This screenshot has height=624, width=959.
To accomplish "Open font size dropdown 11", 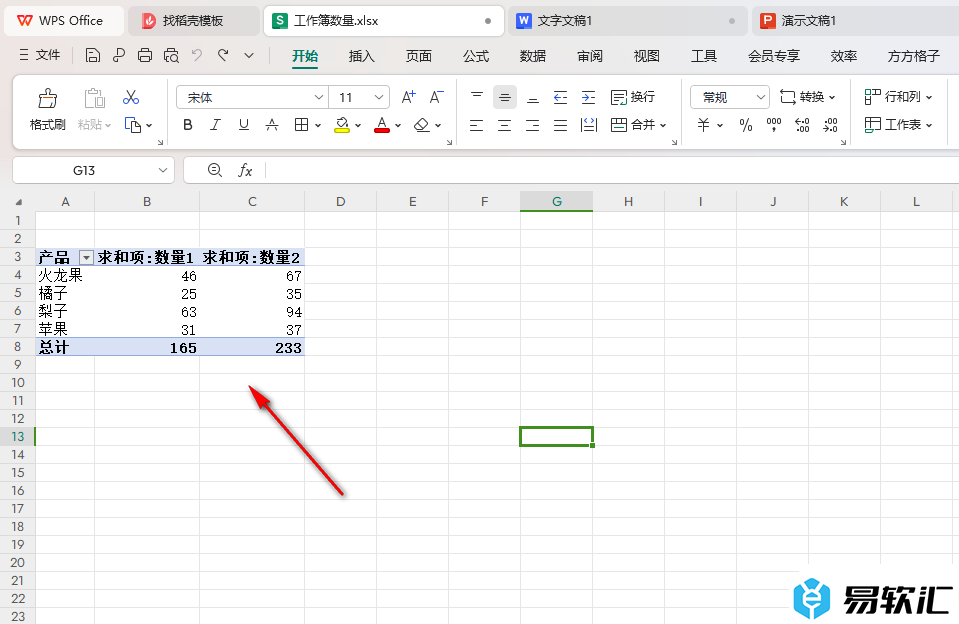I will click(379, 97).
